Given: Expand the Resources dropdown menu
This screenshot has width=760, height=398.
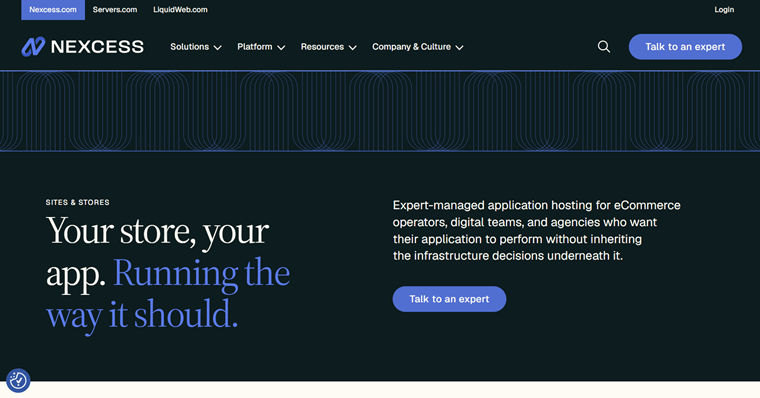Looking at the screenshot, I should click(x=329, y=47).
